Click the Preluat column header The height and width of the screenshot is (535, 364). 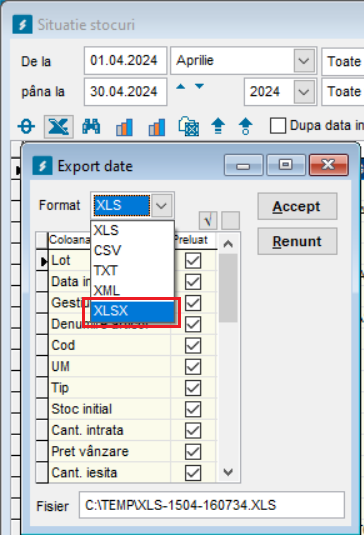click(194, 240)
